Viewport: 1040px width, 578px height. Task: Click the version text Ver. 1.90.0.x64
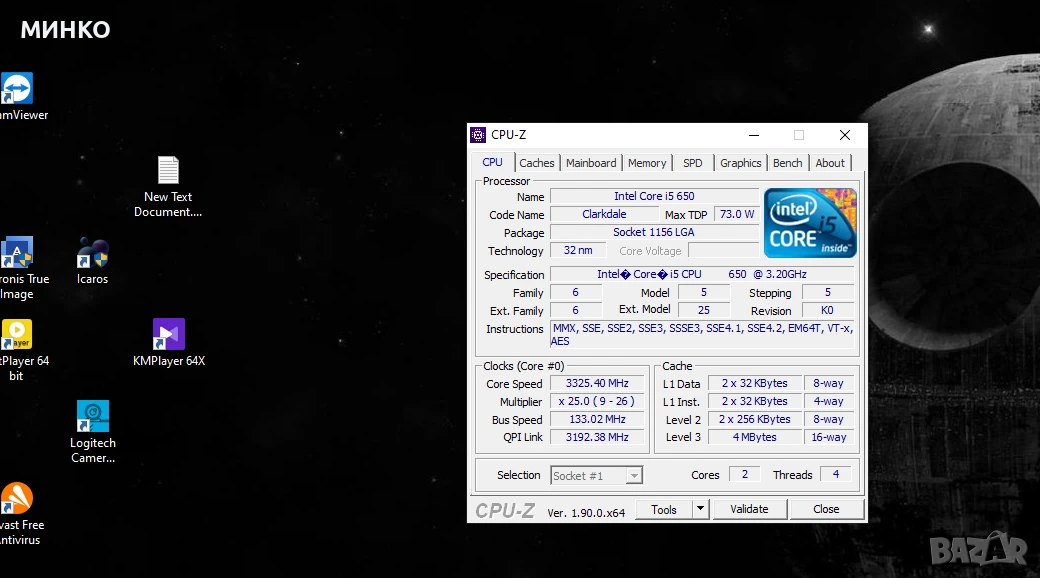[x=586, y=513]
